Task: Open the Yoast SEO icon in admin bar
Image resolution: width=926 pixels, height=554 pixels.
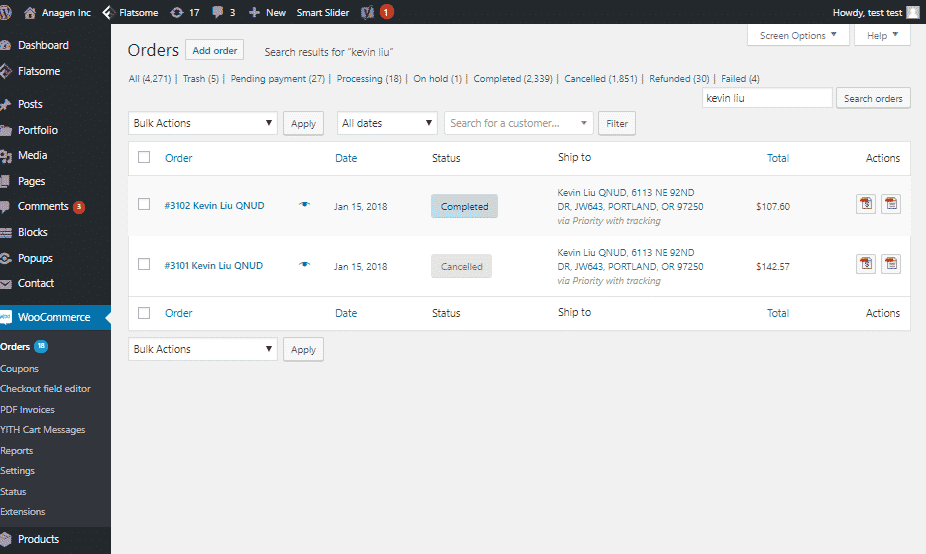Action: [367, 12]
